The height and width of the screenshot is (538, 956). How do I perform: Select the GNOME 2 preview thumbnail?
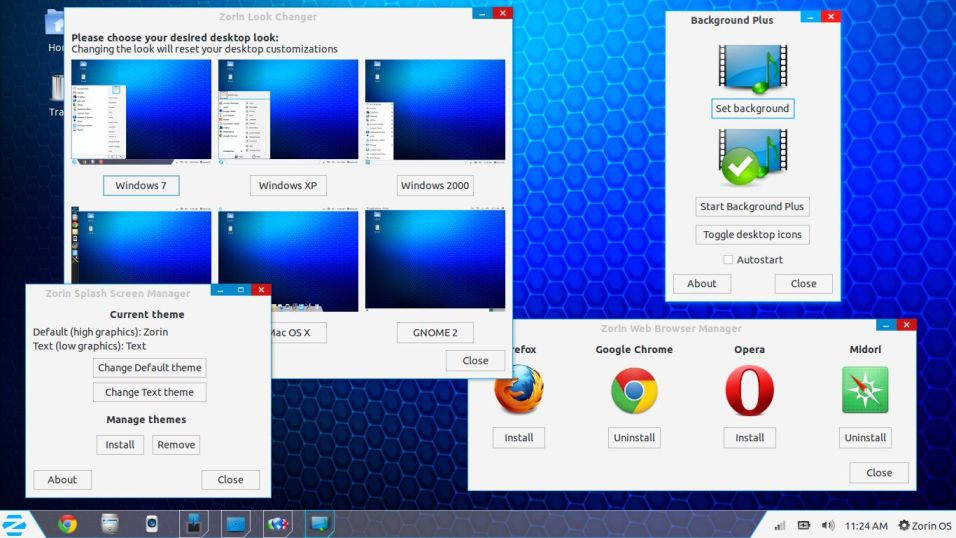[x=435, y=259]
